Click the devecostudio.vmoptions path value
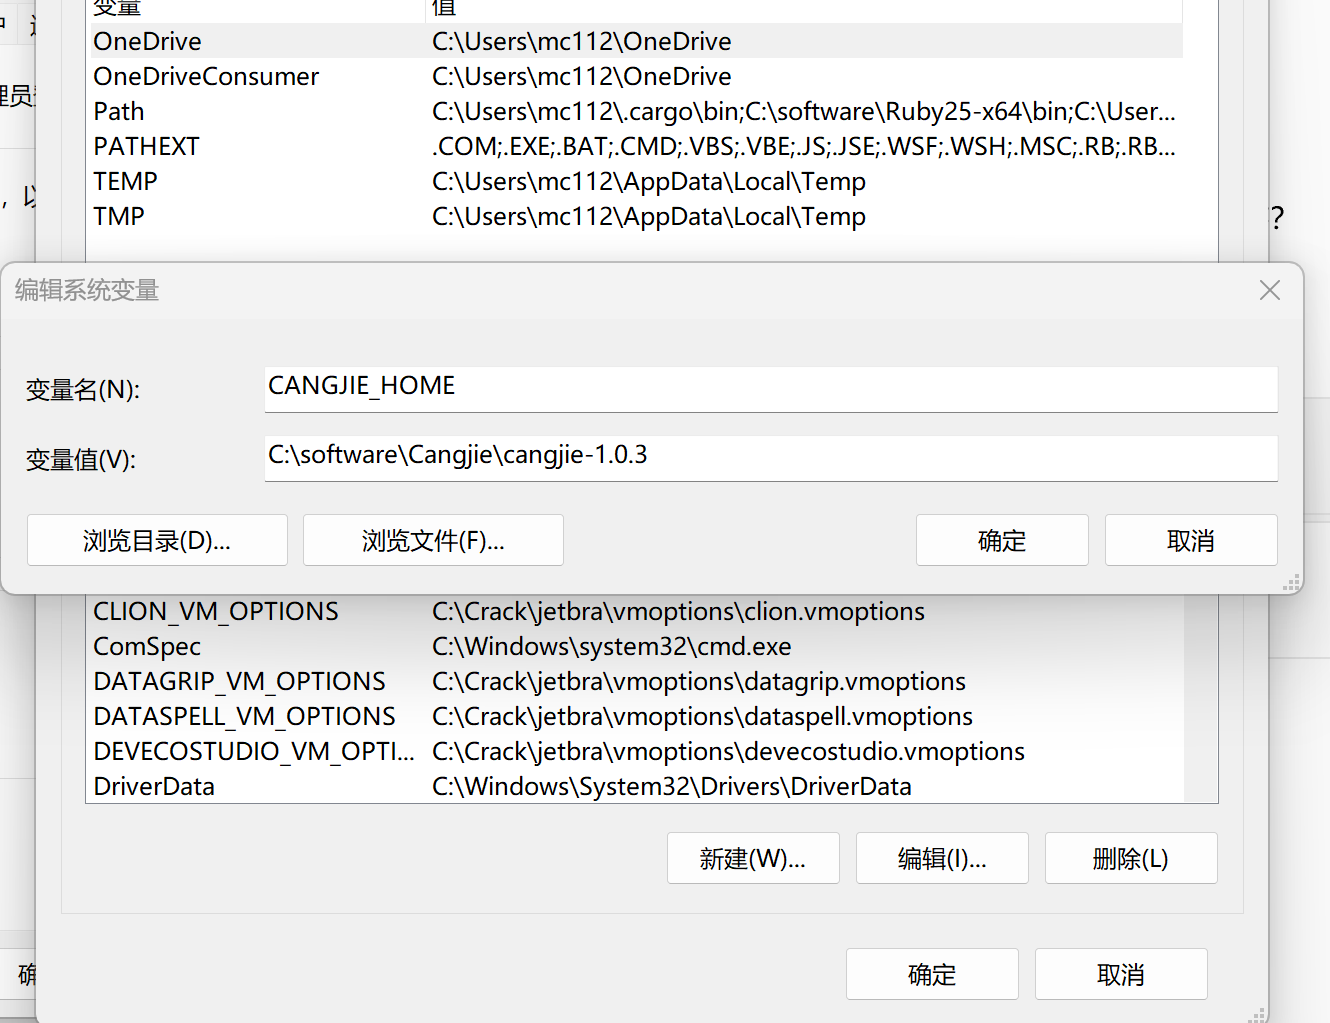The width and height of the screenshot is (1330, 1023). 728,752
